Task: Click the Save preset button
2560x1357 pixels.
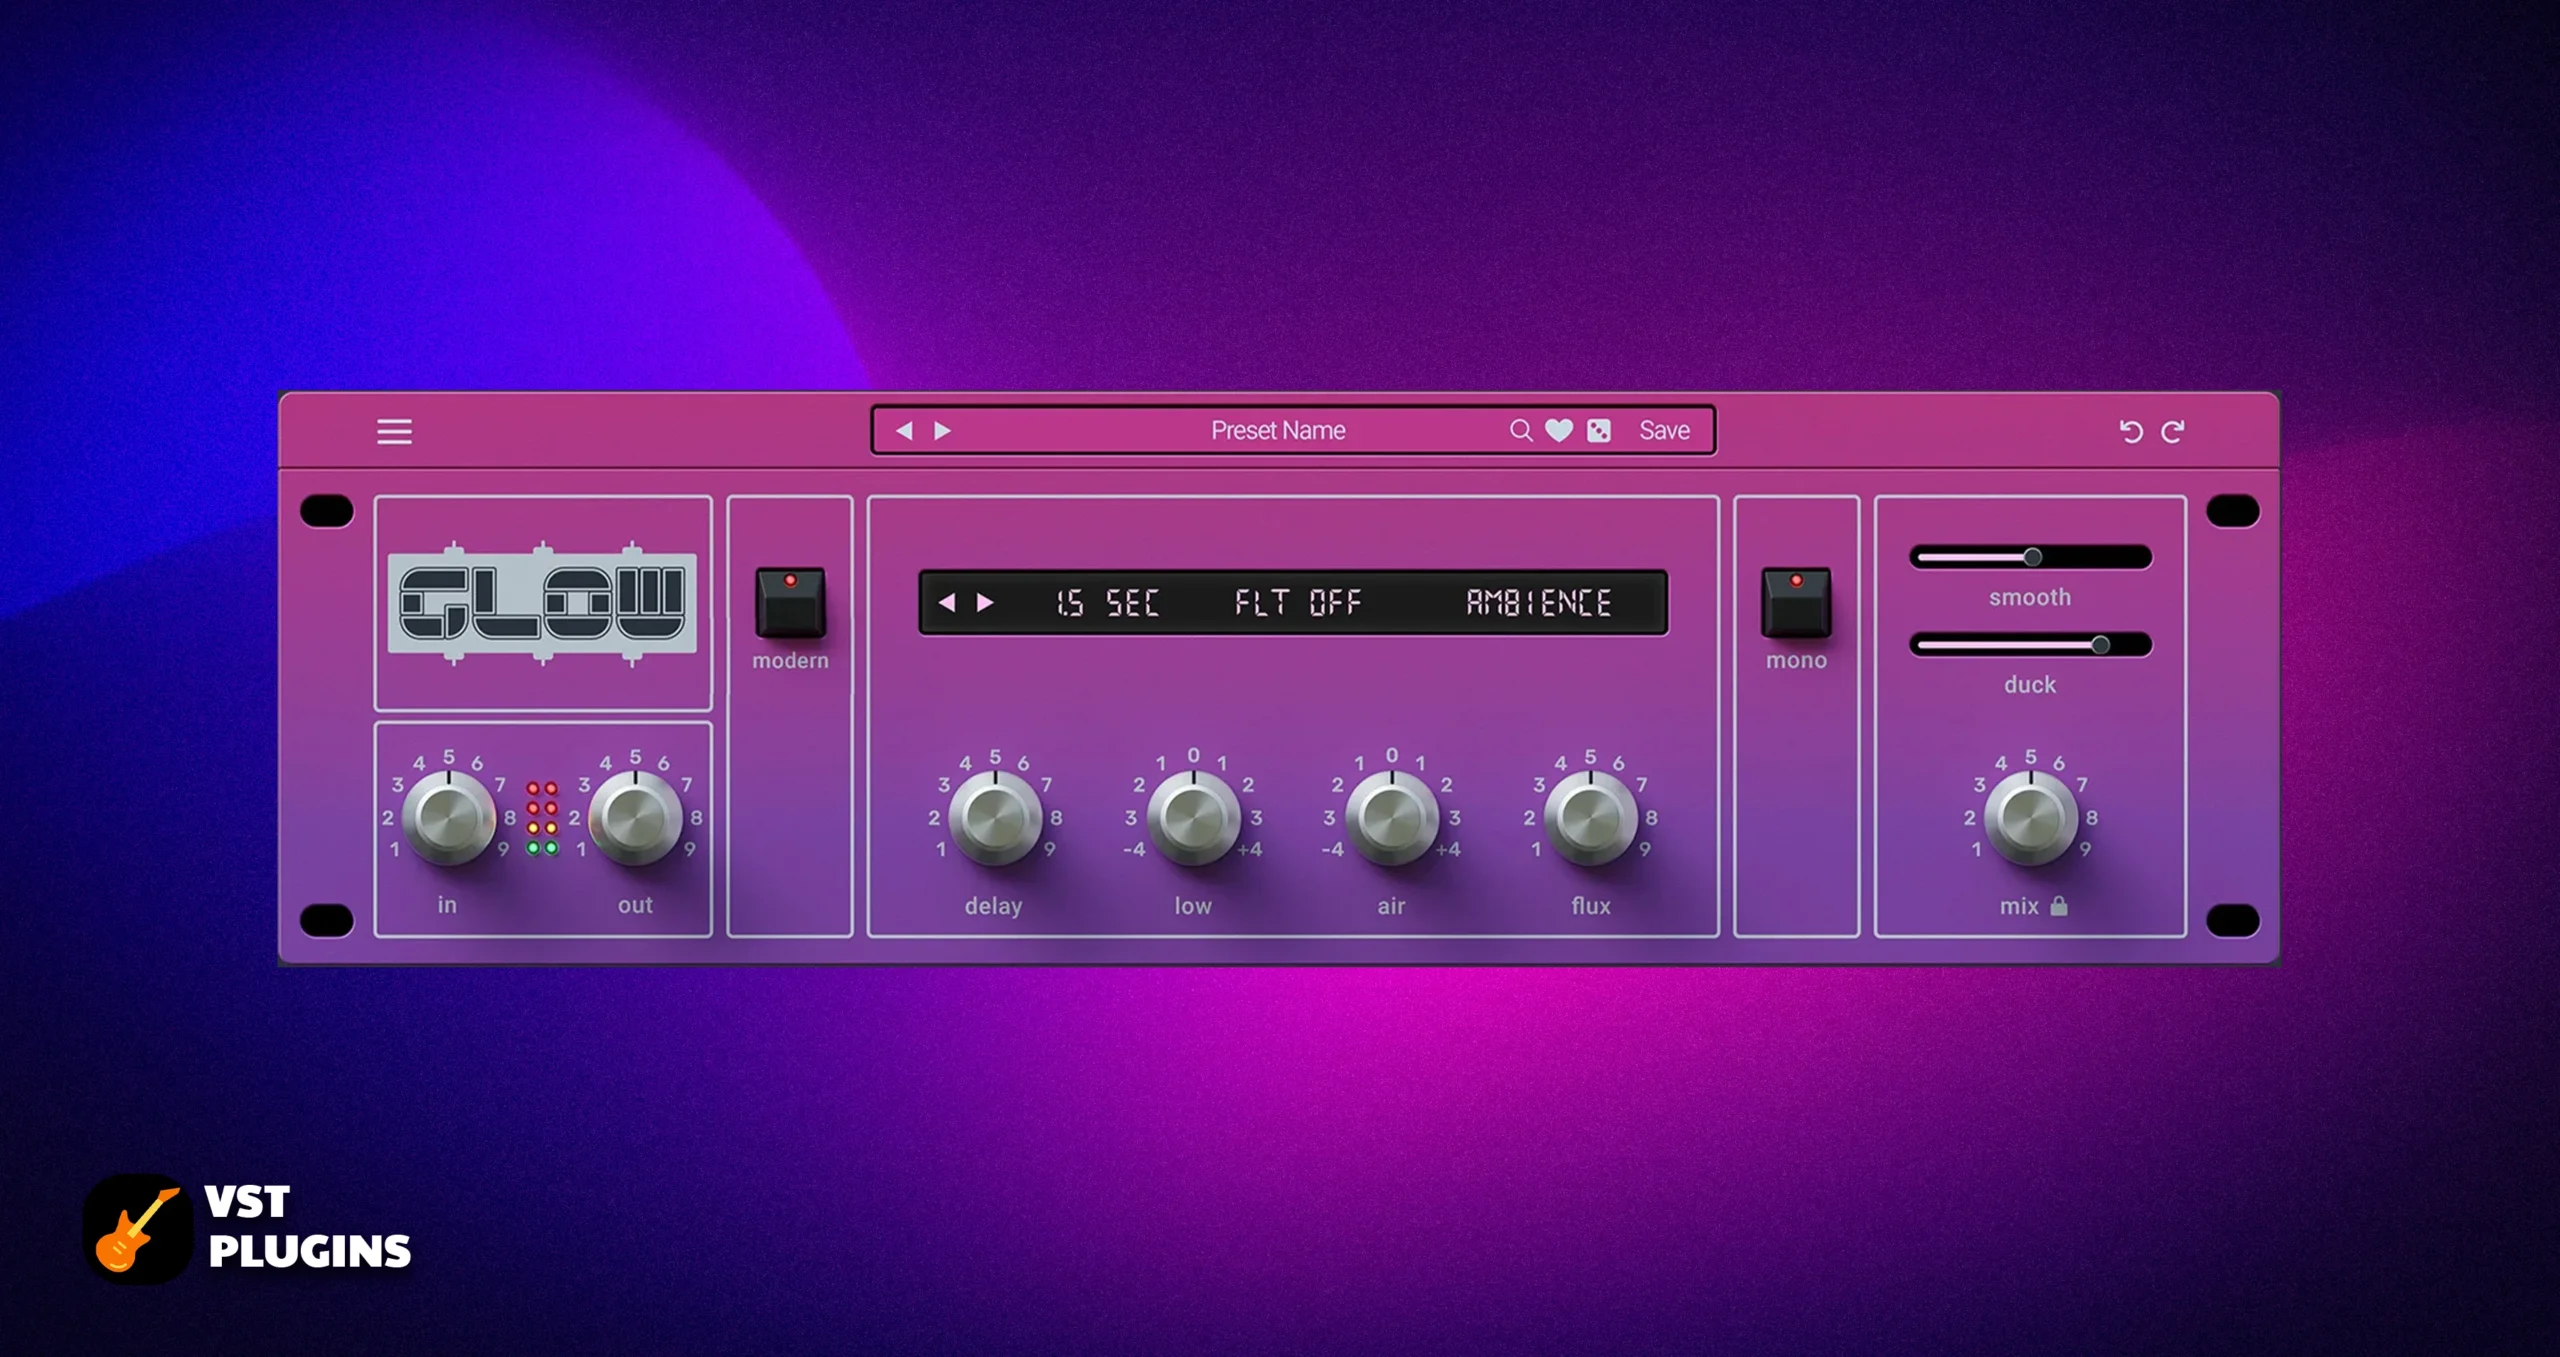Action: [1664, 430]
